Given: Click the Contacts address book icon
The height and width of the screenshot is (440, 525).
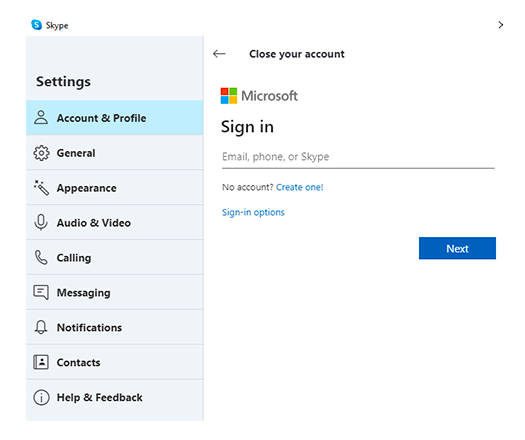Looking at the screenshot, I should tap(41, 362).
